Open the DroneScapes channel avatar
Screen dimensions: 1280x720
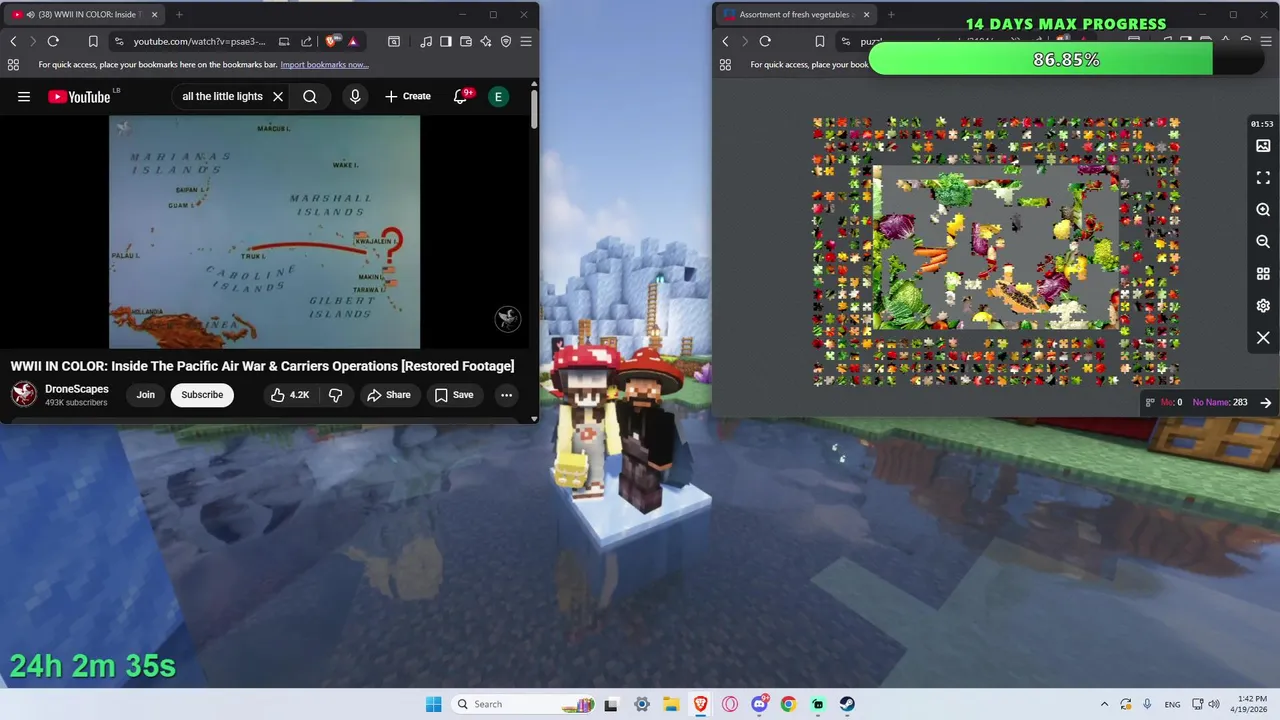(x=23, y=394)
